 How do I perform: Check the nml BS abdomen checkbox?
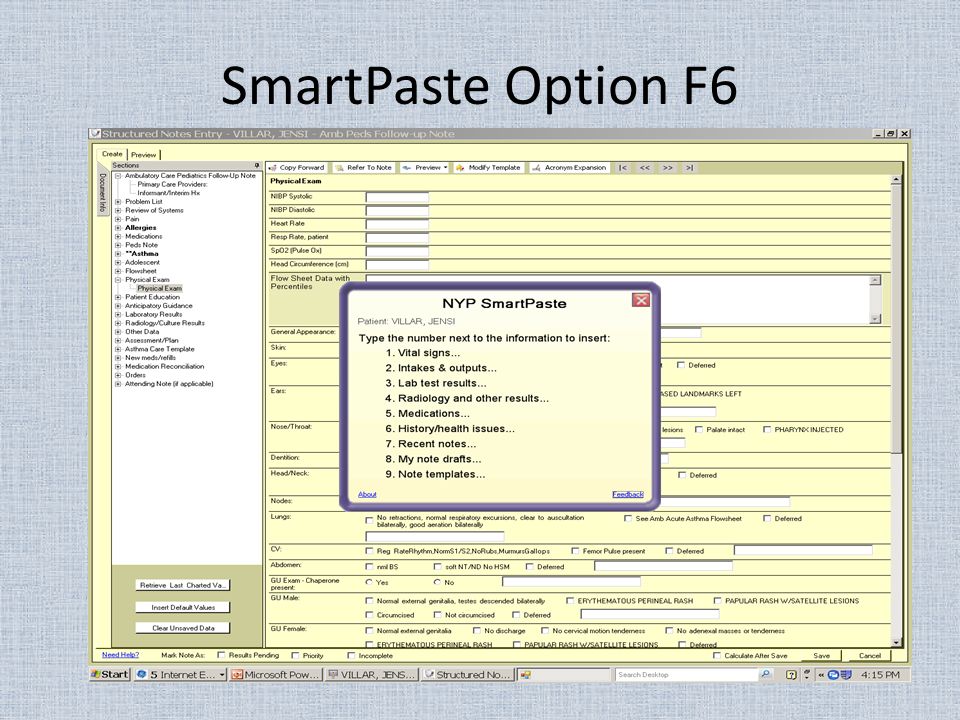(369, 567)
